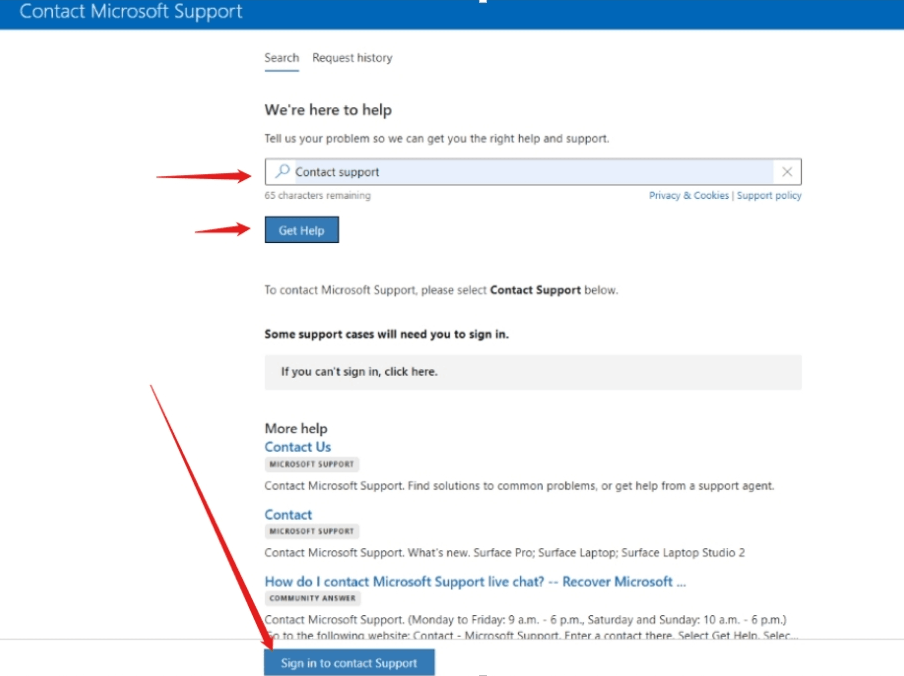Image resolution: width=904 pixels, height=676 pixels.
Task: Click the Get Help button
Action: [302, 230]
